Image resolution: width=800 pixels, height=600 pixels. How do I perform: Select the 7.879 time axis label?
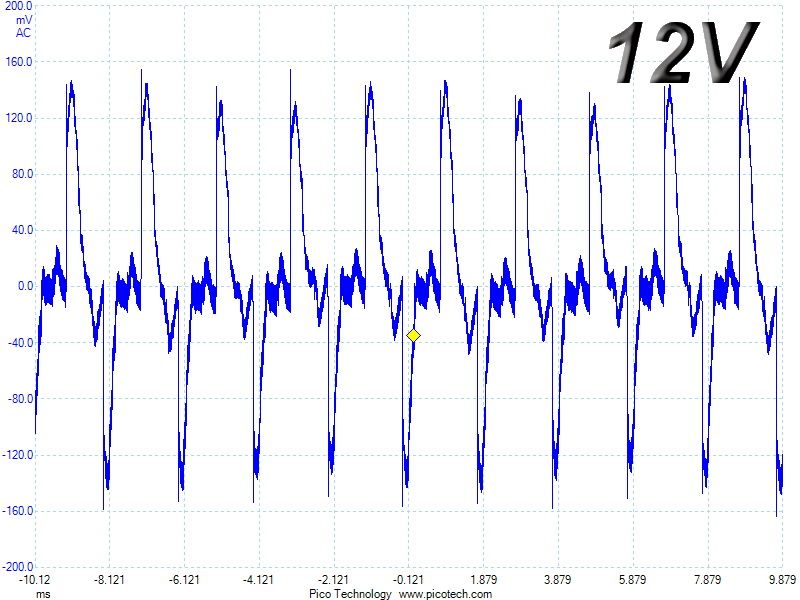(x=707, y=580)
